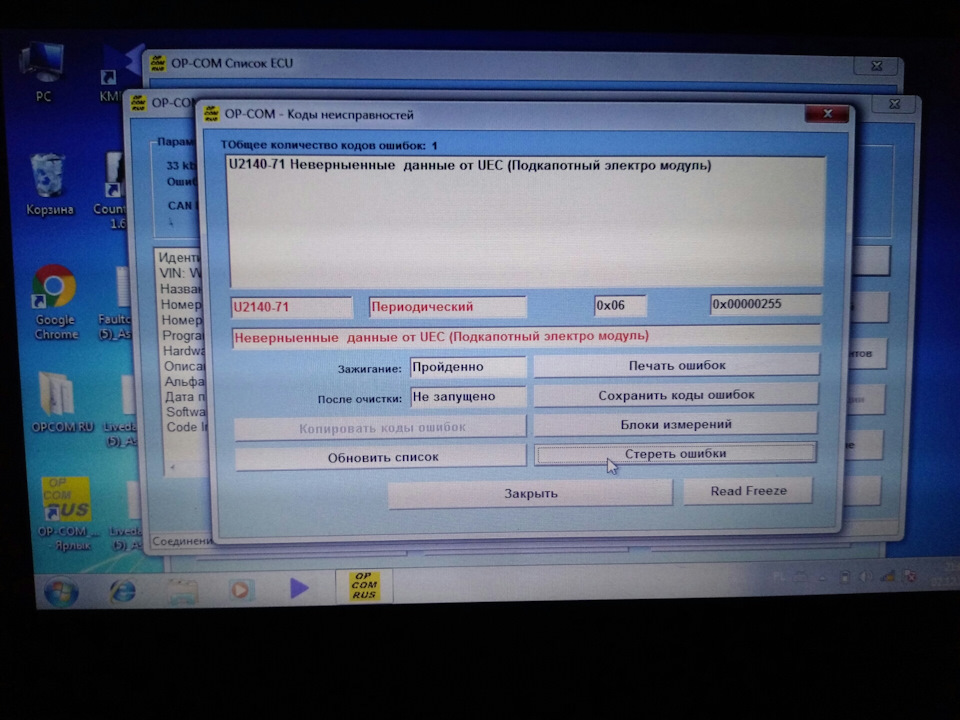Viewport: 960px width, 720px height.
Task: Select the U2140-71 fault row in list
Action: pos(470,165)
